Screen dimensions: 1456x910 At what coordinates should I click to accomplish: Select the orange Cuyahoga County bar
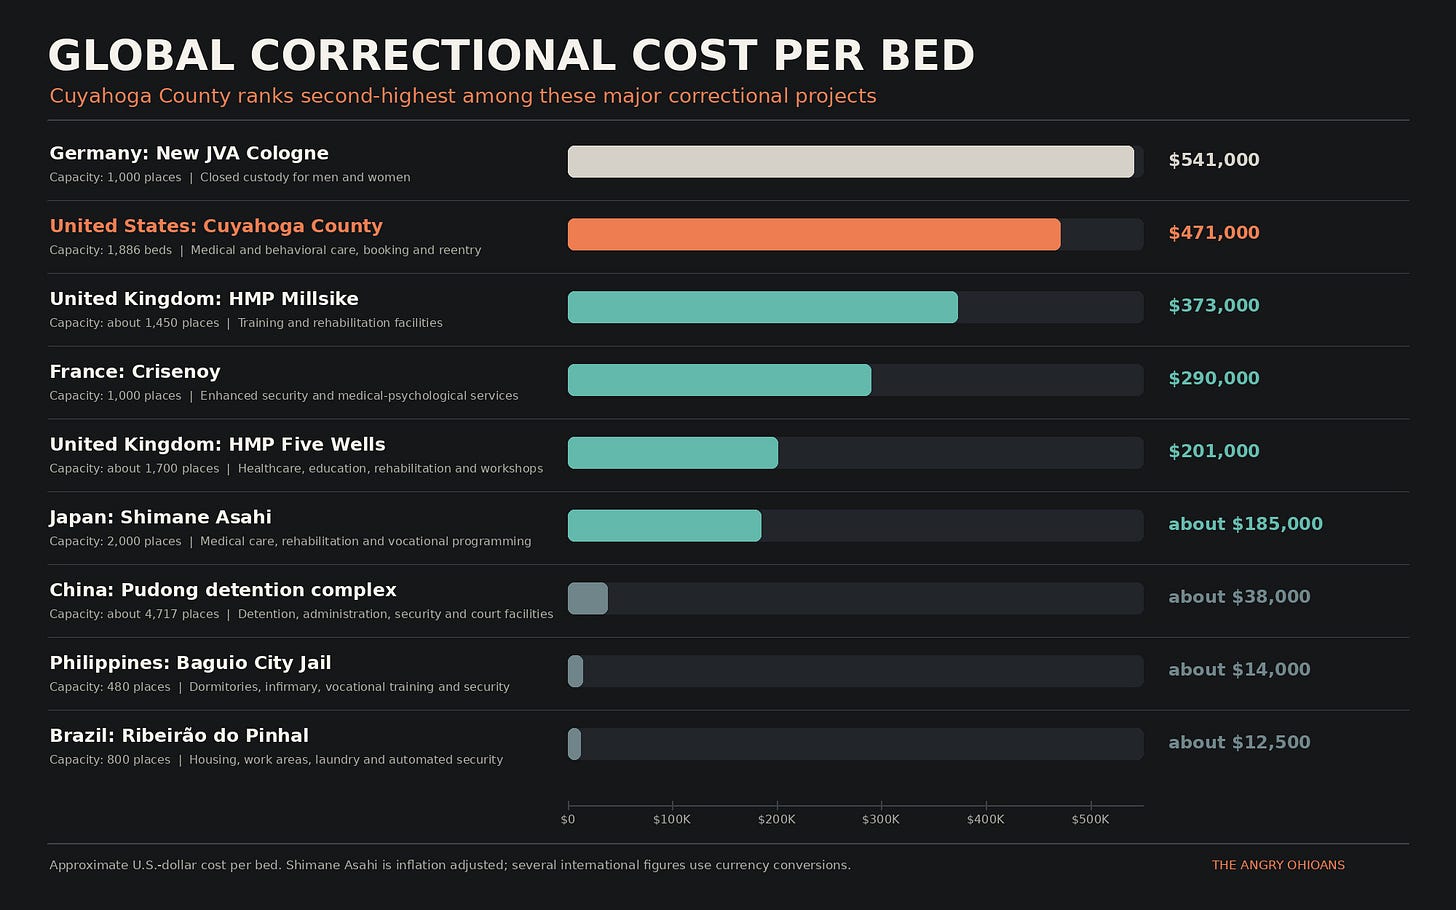814,234
